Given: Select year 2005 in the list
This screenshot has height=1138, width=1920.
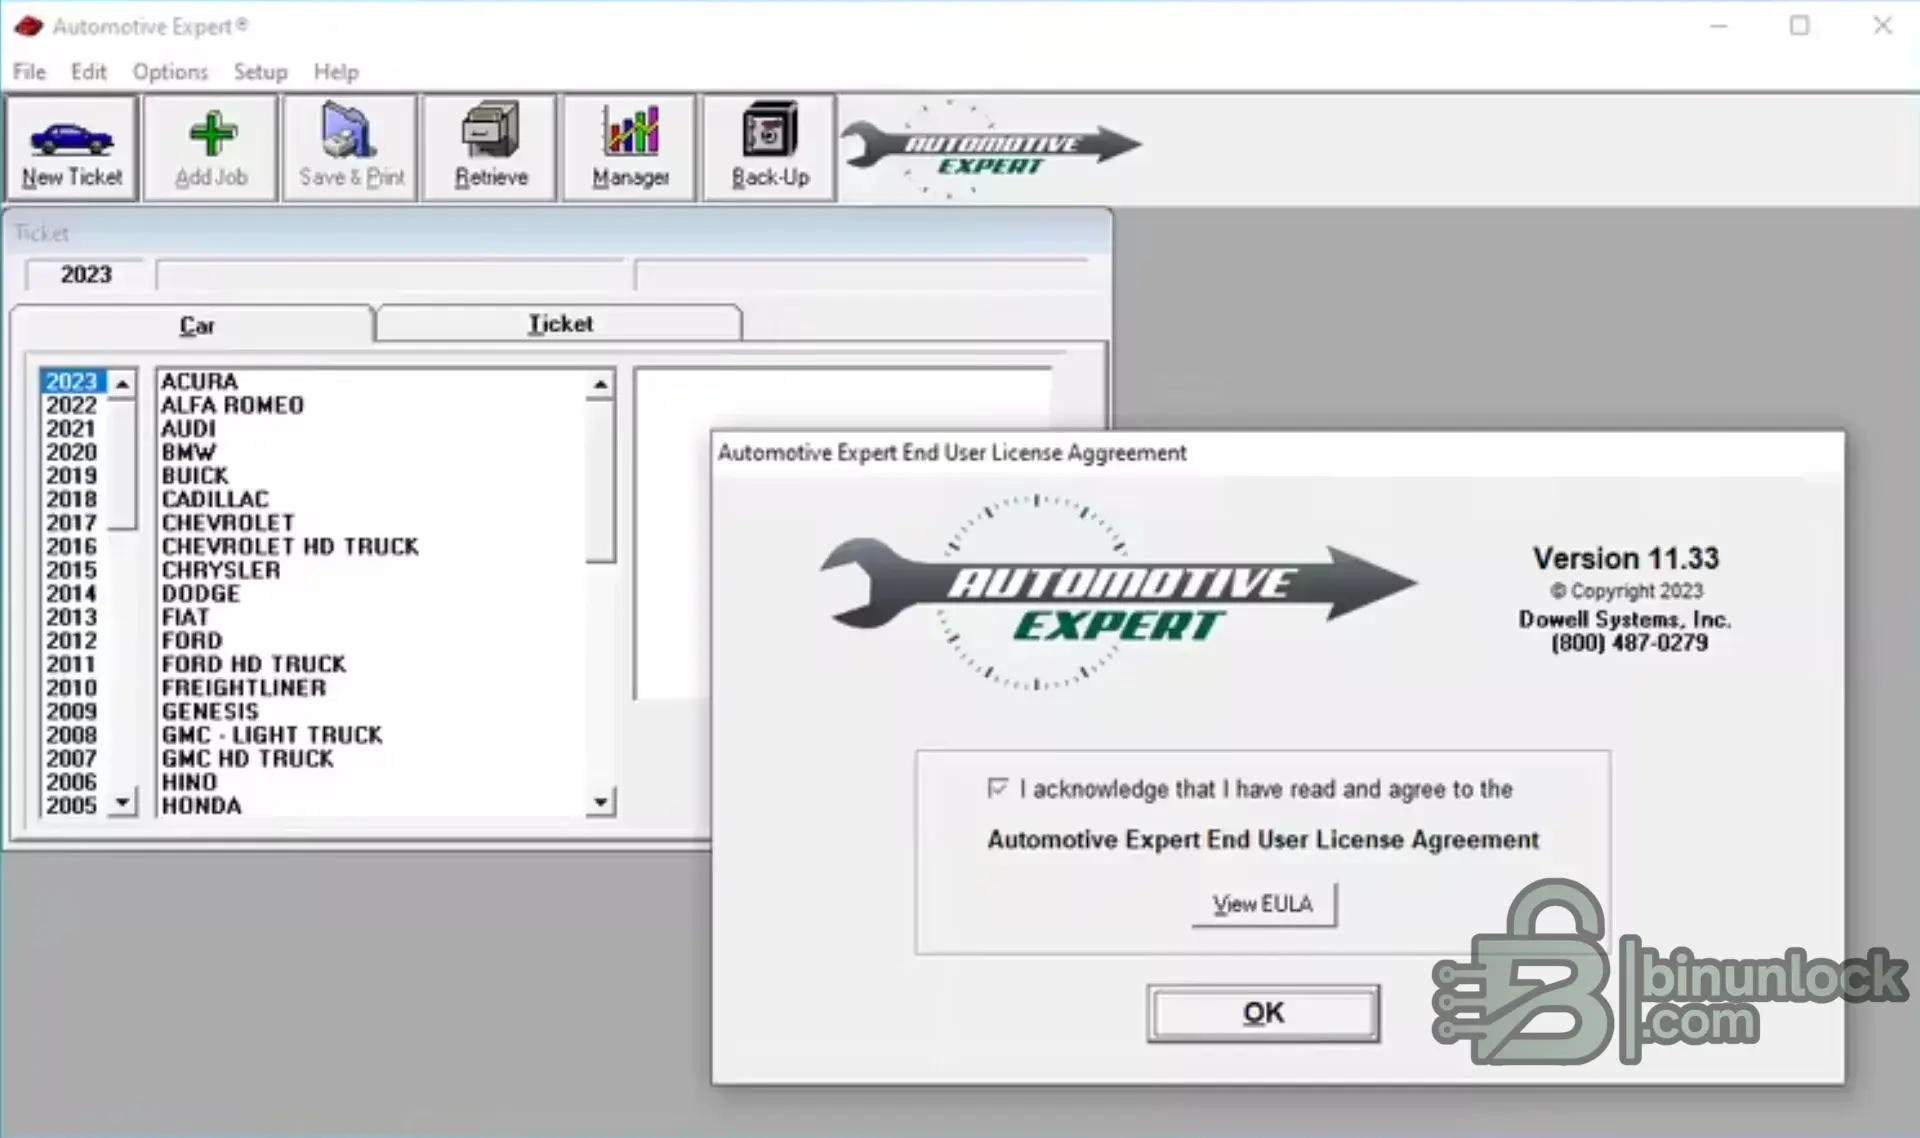Looking at the screenshot, I should tap(72, 806).
